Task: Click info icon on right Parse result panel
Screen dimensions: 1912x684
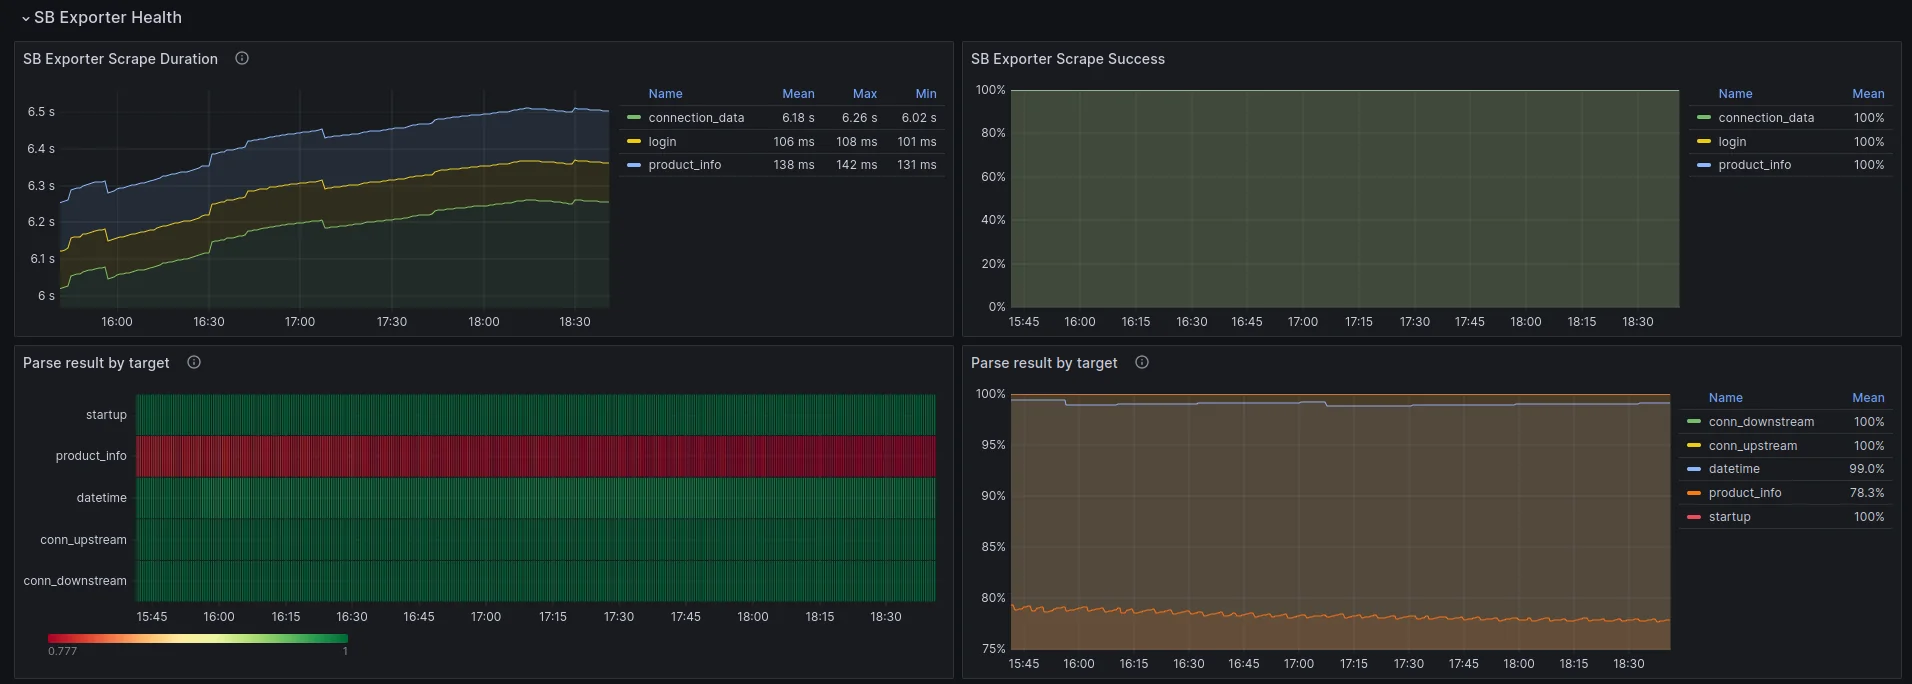Action: click(1142, 363)
